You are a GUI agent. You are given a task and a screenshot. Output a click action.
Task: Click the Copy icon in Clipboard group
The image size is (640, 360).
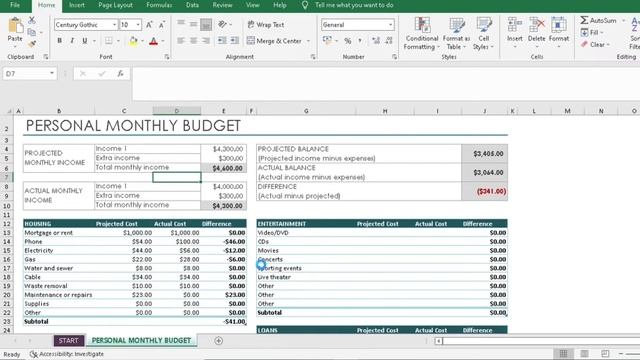(32, 32)
